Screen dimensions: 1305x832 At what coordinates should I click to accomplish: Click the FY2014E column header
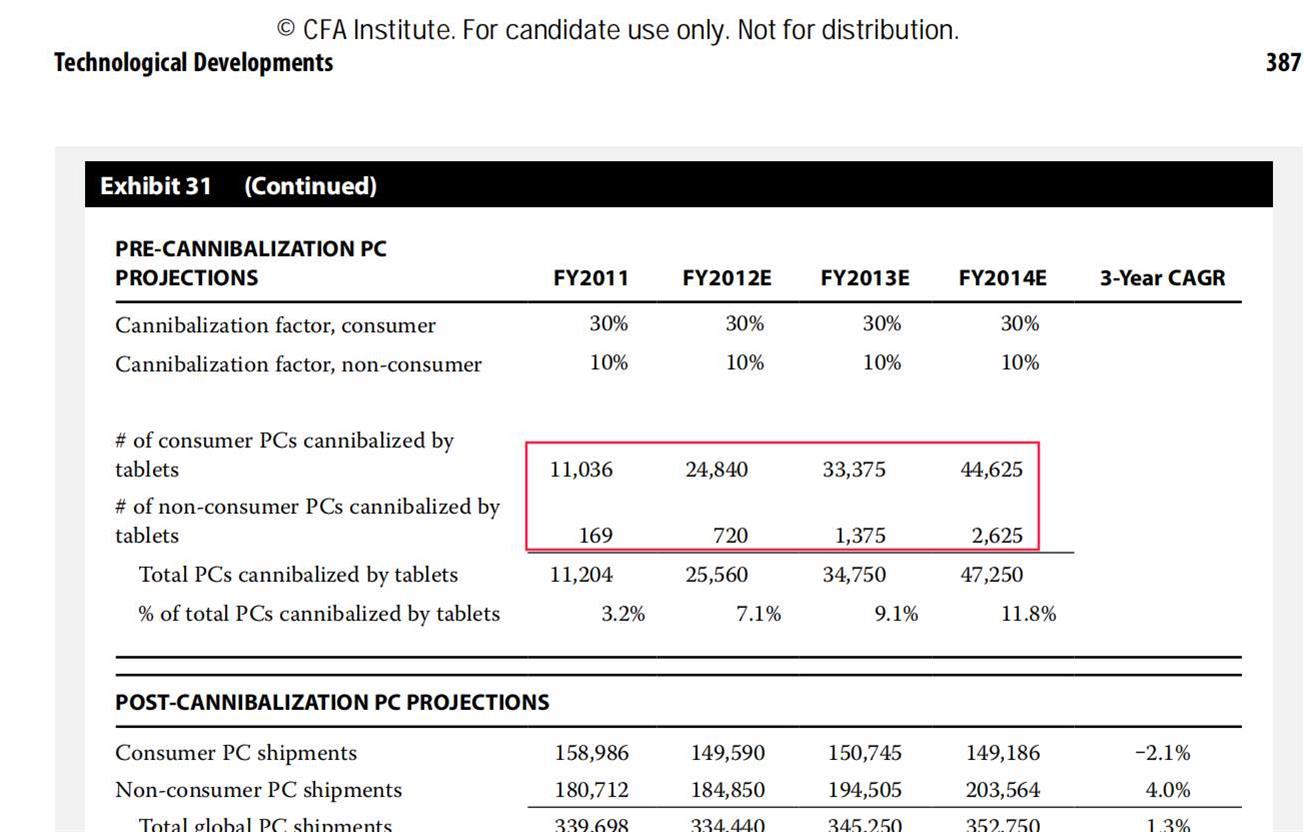tap(1002, 278)
